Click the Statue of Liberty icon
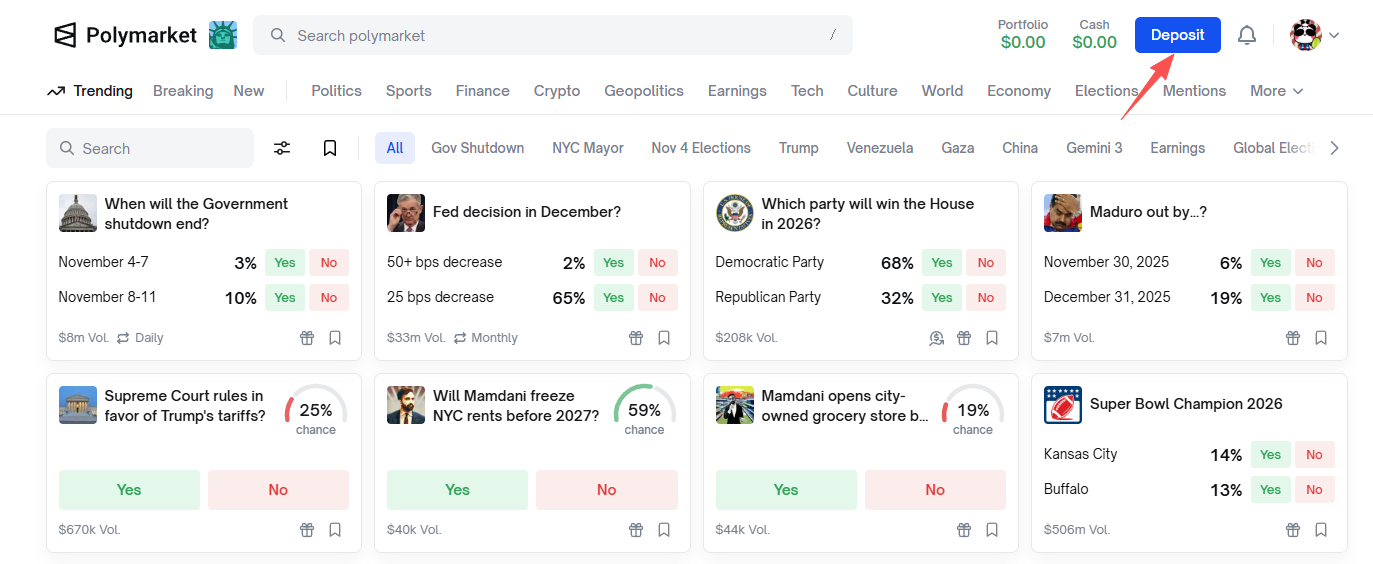The width and height of the screenshot is (1373, 564). click(x=223, y=35)
